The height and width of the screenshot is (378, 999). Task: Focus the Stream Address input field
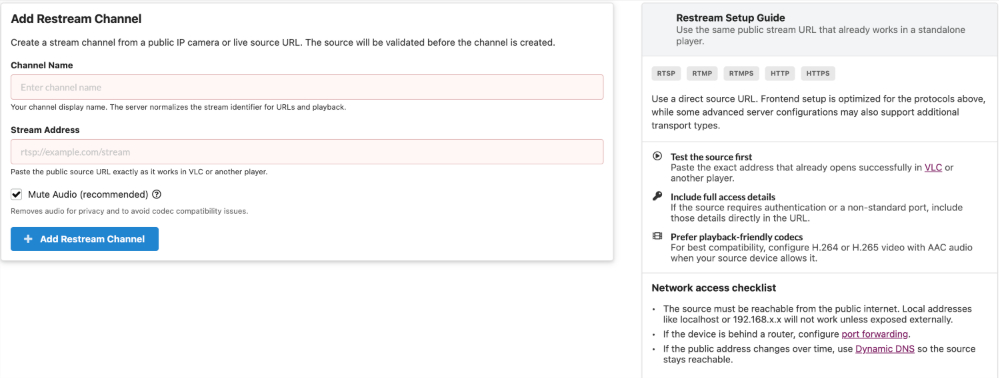tap(306, 152)
